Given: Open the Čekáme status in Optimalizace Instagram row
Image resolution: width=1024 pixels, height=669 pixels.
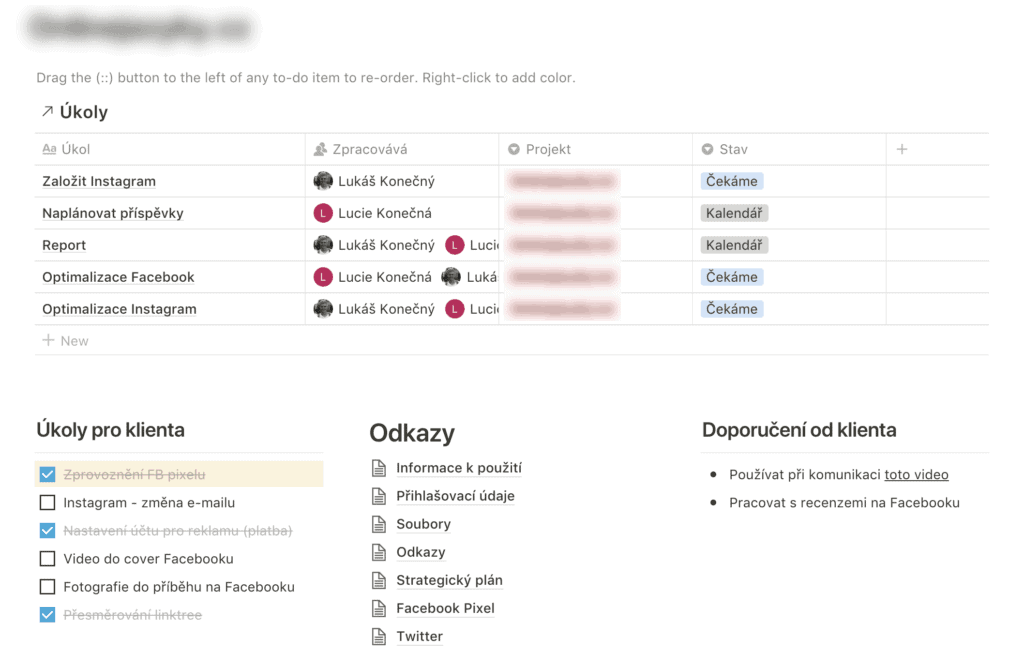Looking at the screenshot, I should pyautogui.click(x=730, y=309).
